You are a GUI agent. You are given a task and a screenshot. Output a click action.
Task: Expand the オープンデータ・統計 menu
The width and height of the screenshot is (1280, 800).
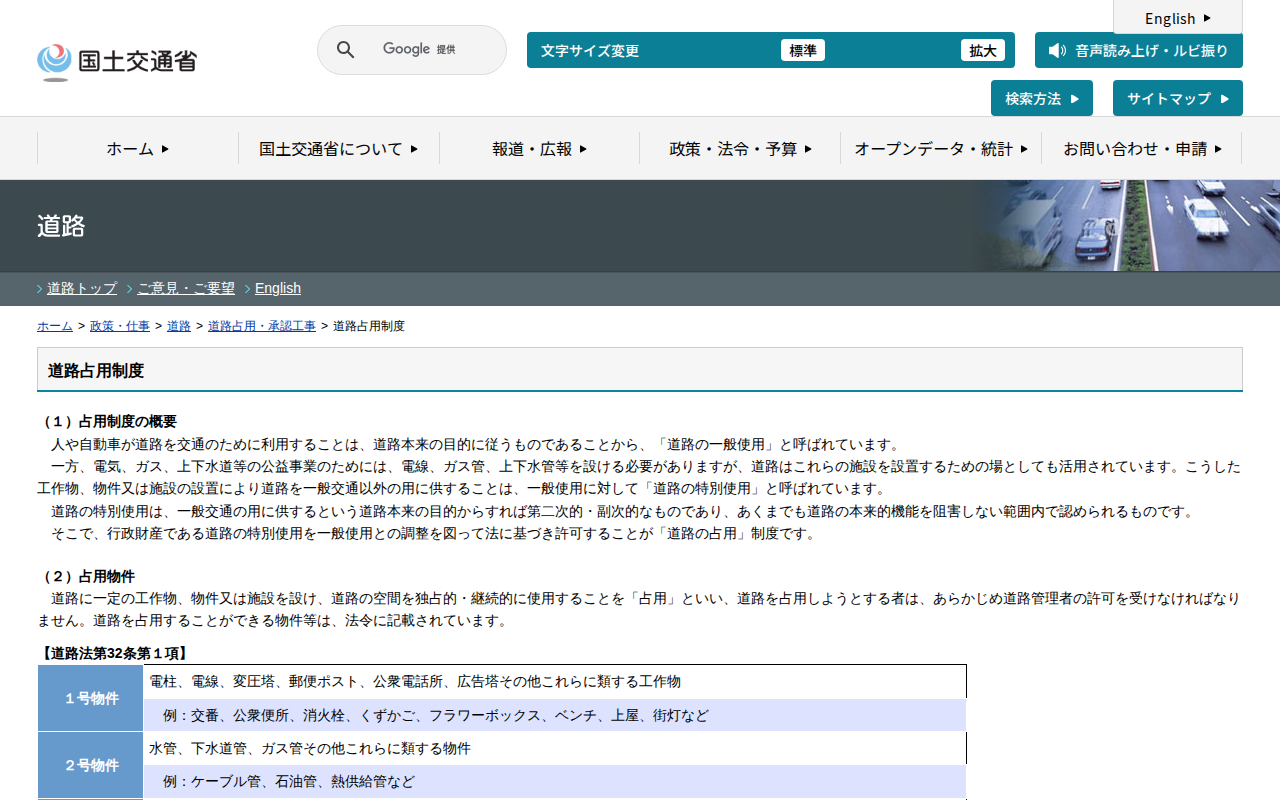[940, 148]
